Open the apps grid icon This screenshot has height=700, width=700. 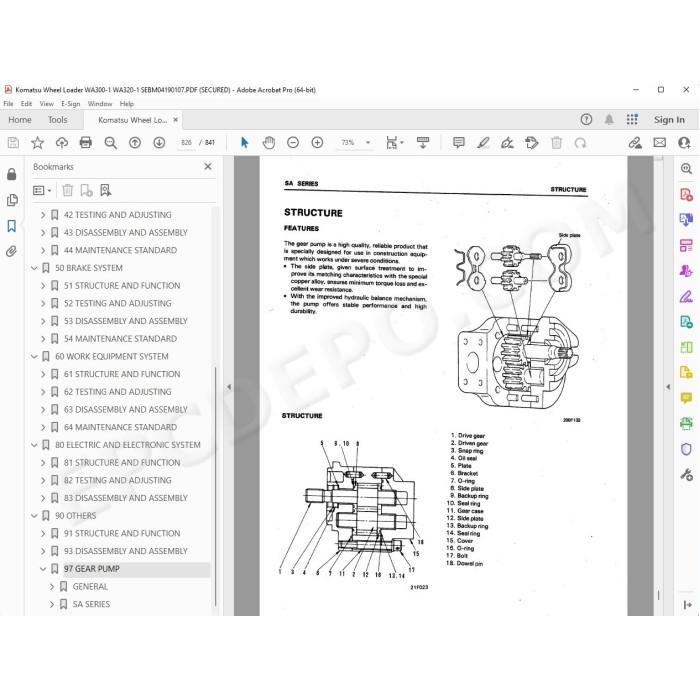[x=632, y=119]
